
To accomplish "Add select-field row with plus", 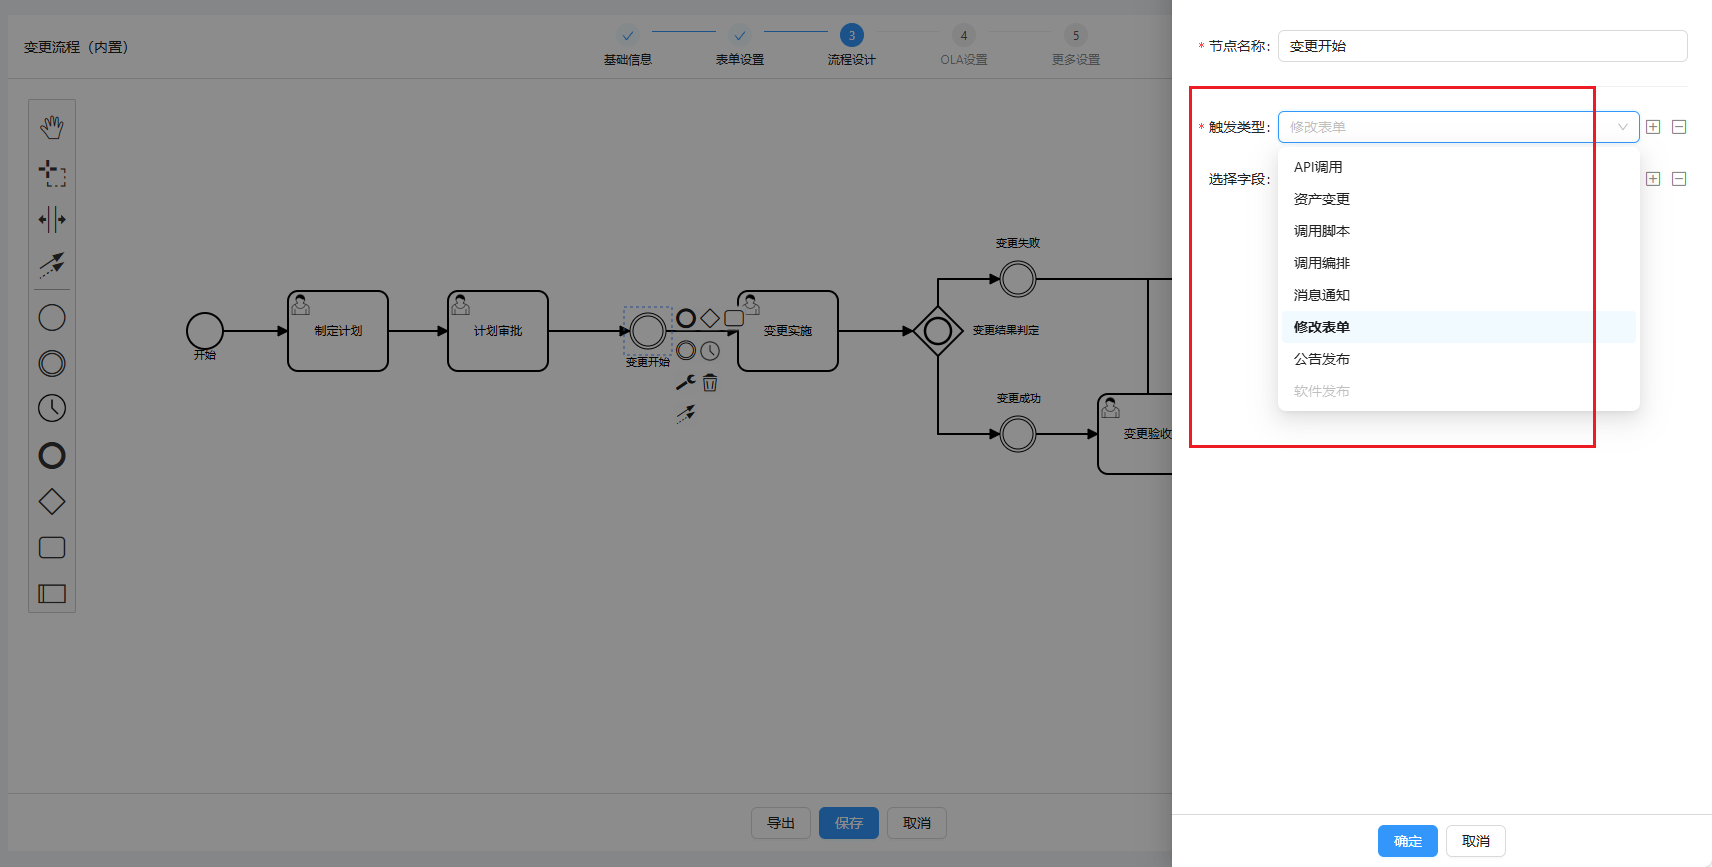I will click(1653, 179).
